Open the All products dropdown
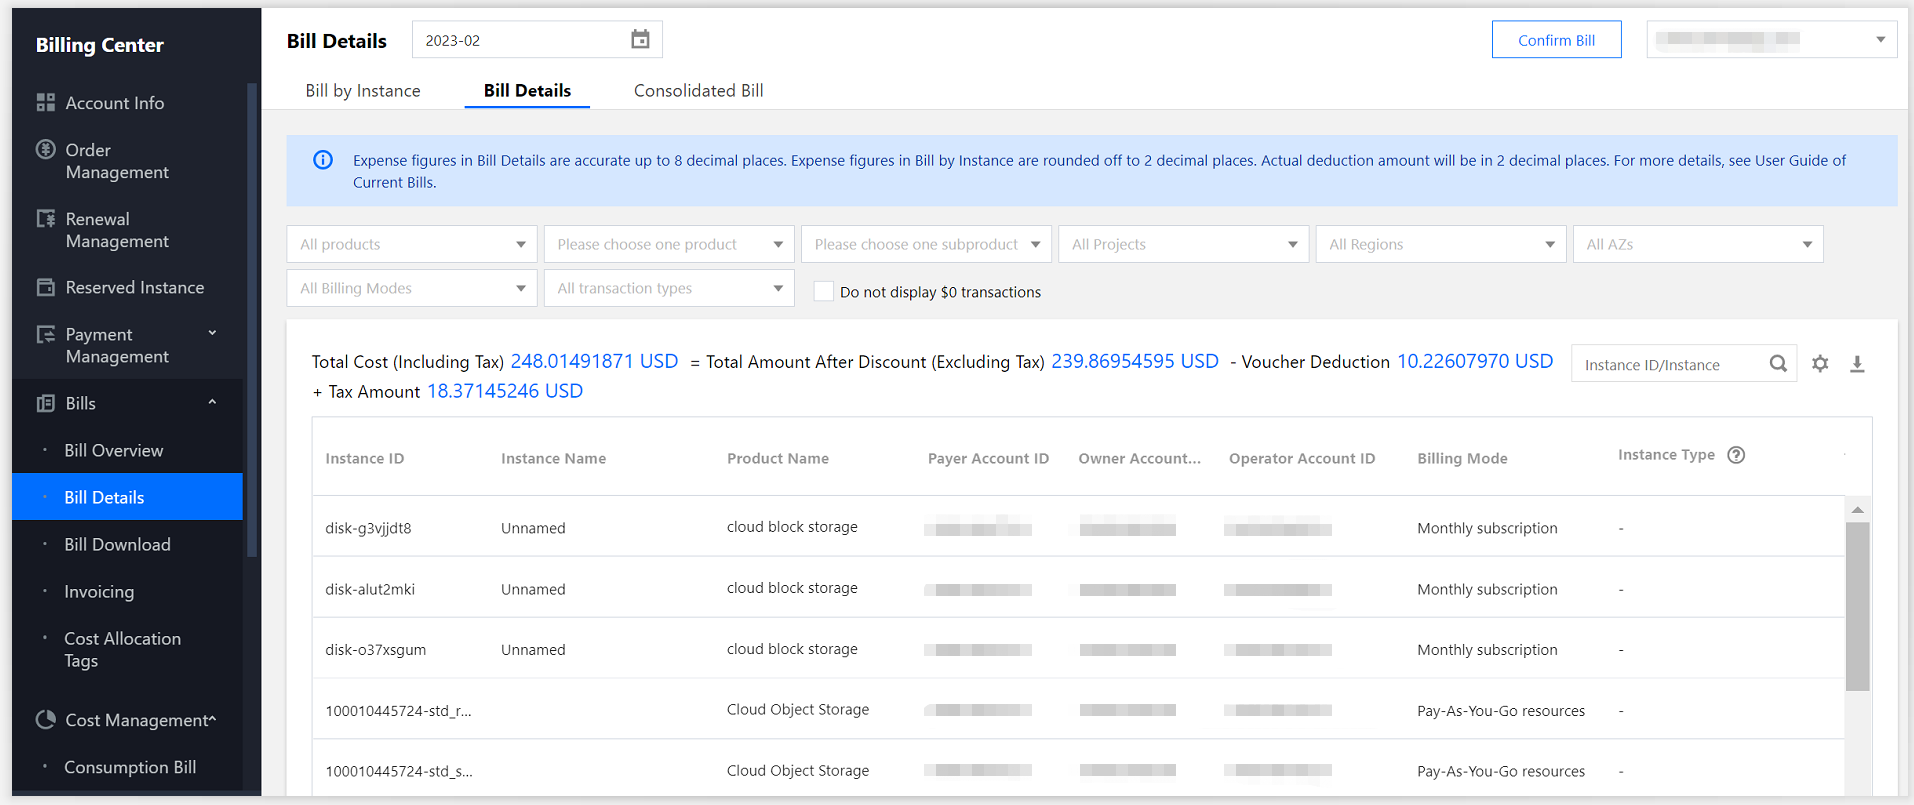 (412, 245)
